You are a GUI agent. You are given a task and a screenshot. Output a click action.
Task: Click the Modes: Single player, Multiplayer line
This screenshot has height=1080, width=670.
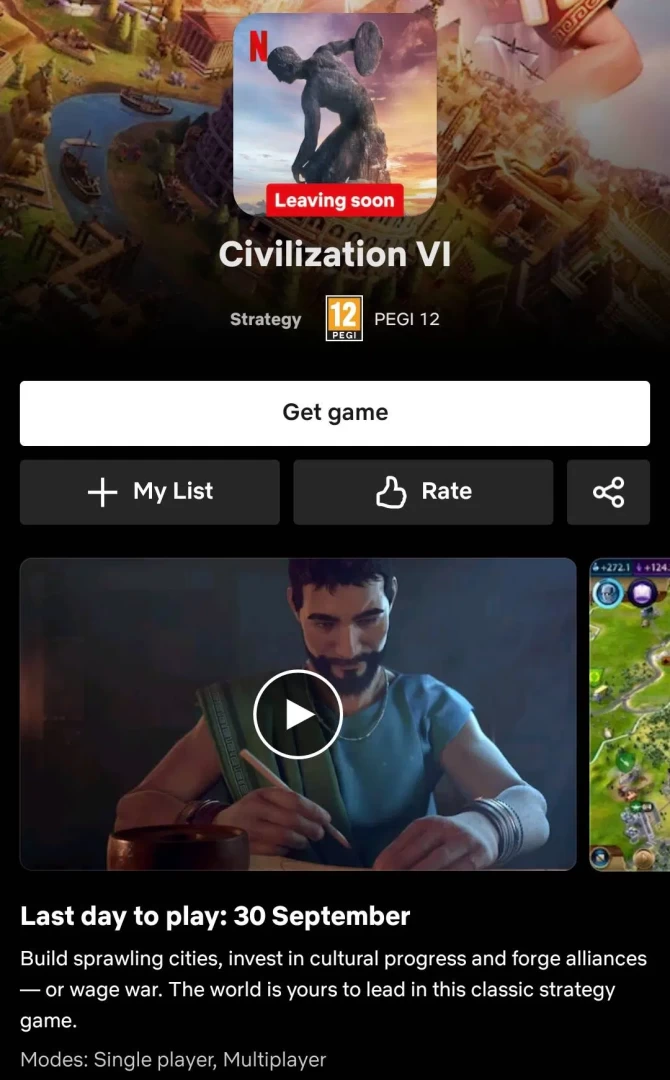point(173,1059)
